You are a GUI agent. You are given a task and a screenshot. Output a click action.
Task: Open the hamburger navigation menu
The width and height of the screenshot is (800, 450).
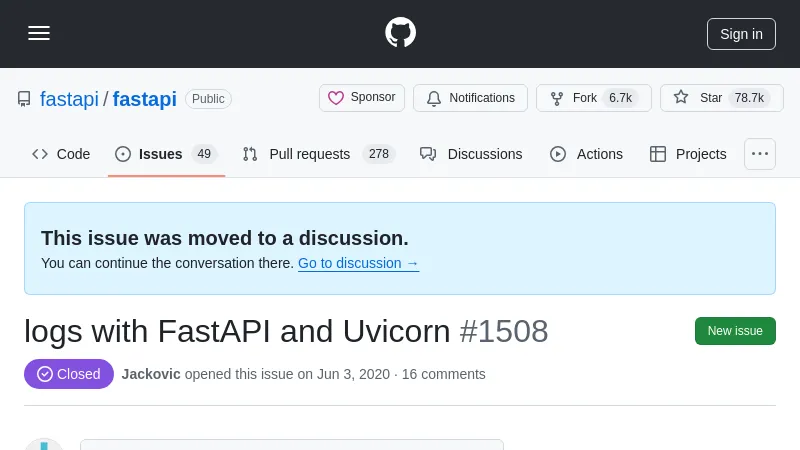point(39,33)
